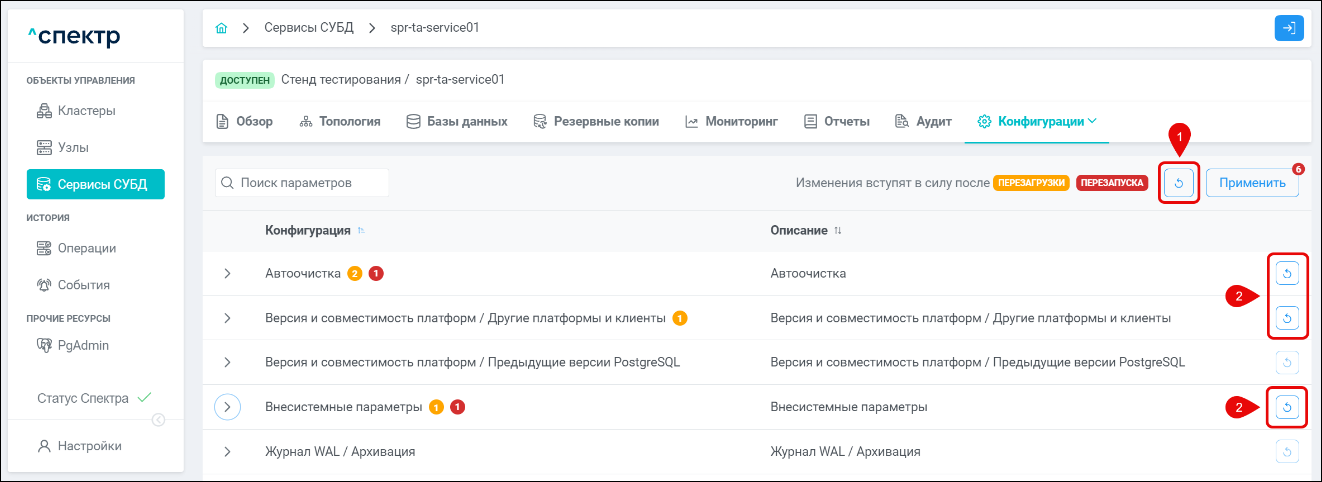The image size is (1322, 482).
Task: Reset changes for Другие платформы и клиенты row
Action: (1287, 318)
